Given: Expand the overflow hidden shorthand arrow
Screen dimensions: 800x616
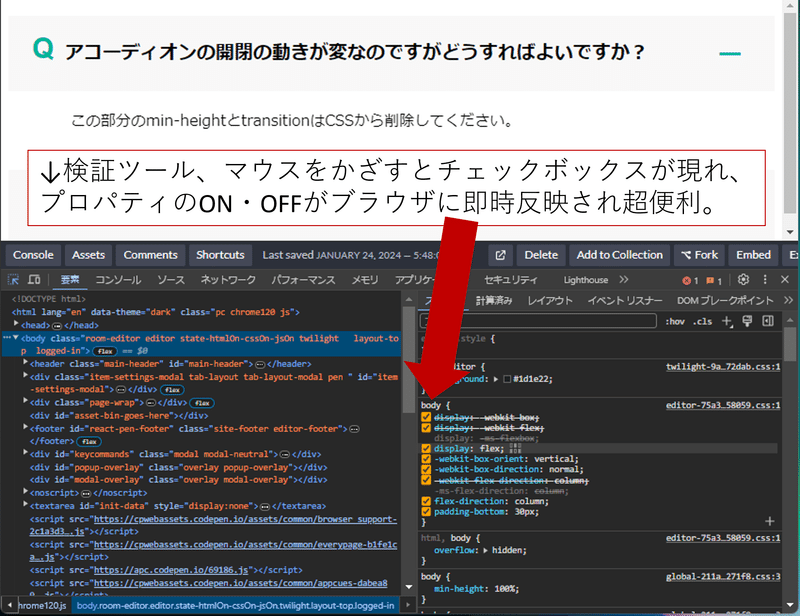Looking at the screenshot, I should pos(485,550).
